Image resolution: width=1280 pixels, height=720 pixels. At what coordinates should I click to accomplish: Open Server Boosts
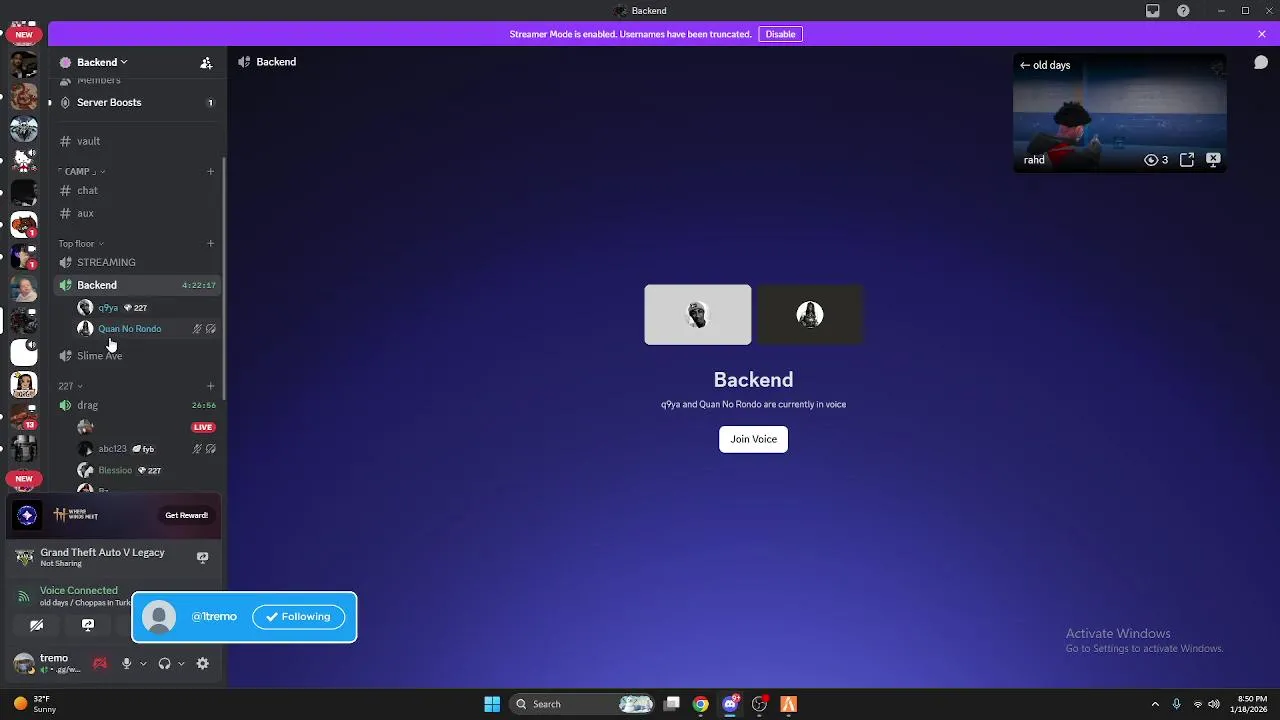click(x=136, y=102)
